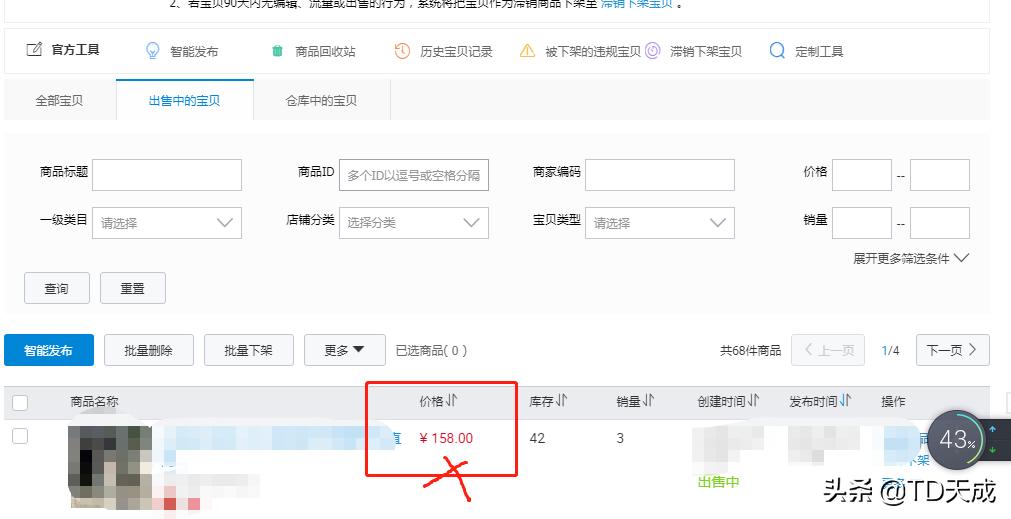Focus the 商品标题 input field

(167, 175)
